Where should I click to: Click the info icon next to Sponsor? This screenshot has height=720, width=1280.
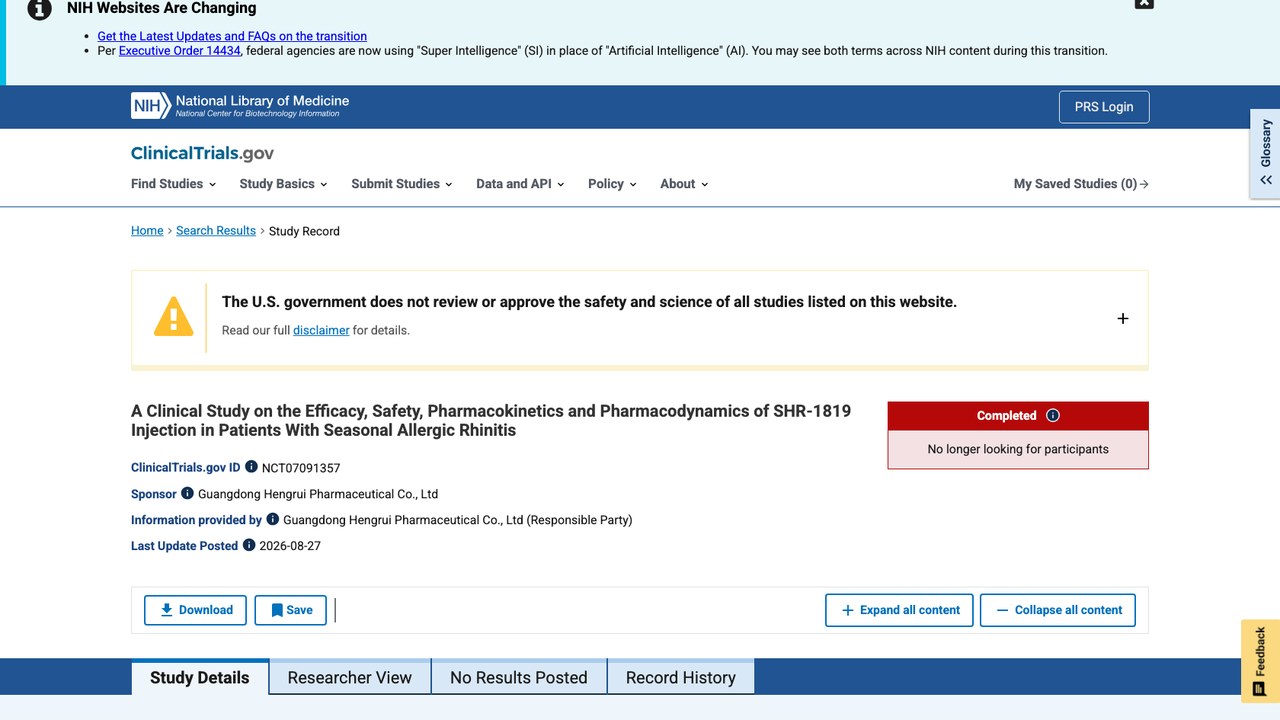pos(187,493)
